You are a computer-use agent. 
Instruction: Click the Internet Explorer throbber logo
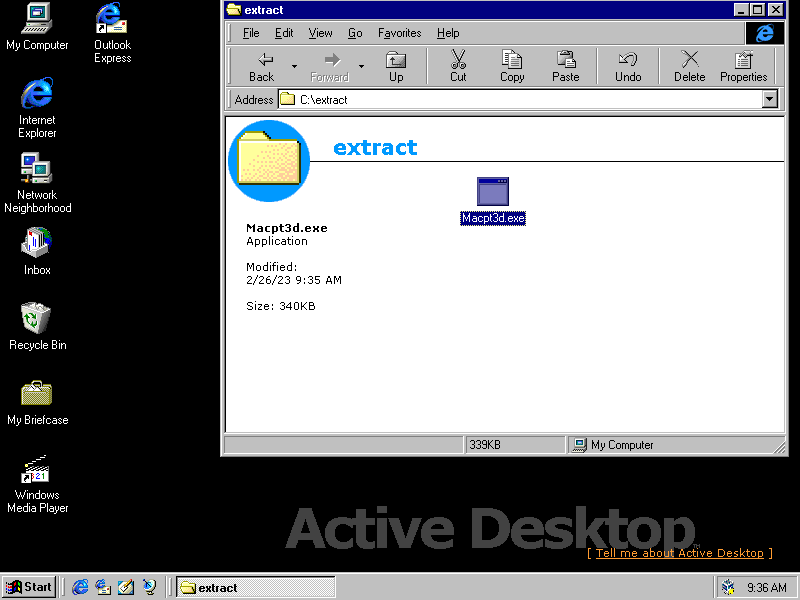point(764,33)
